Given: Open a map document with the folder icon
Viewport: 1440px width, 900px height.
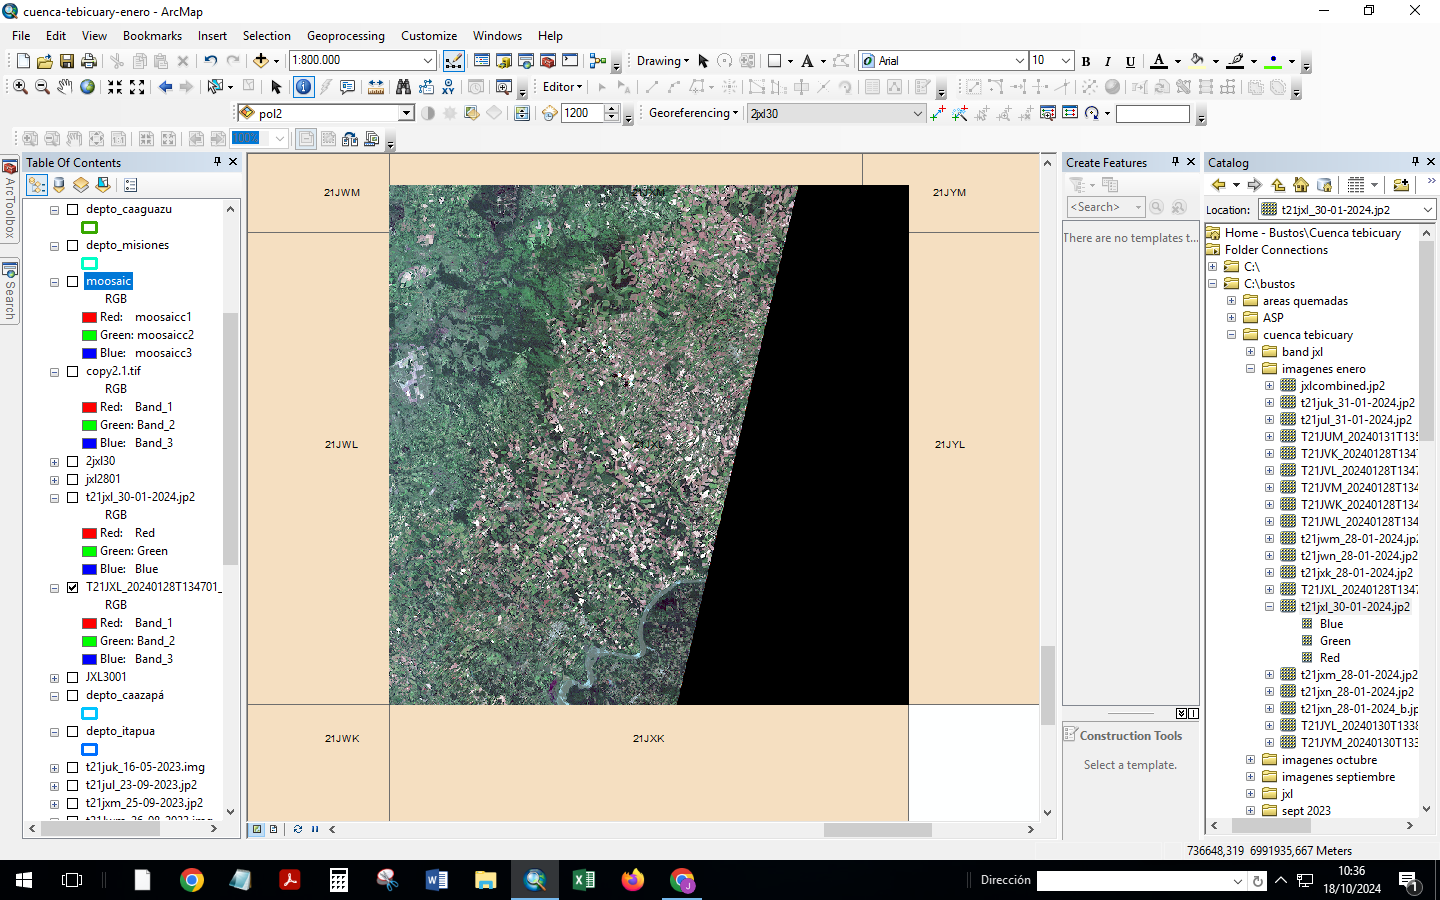Looking at the screenshot, I should (x=44, y=61).
